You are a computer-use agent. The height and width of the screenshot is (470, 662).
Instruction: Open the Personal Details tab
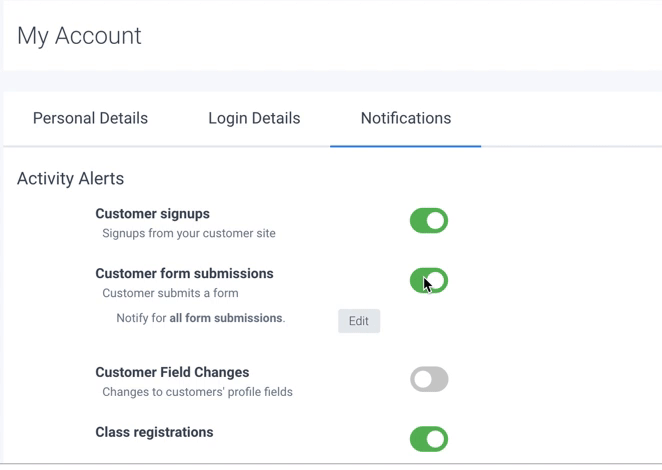(90, 118)
